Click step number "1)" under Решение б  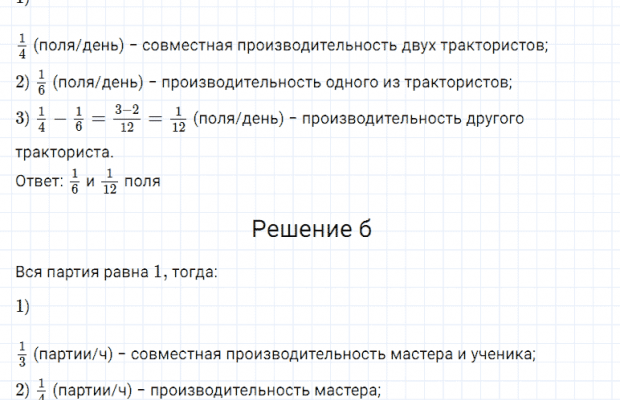pos(23,307)
